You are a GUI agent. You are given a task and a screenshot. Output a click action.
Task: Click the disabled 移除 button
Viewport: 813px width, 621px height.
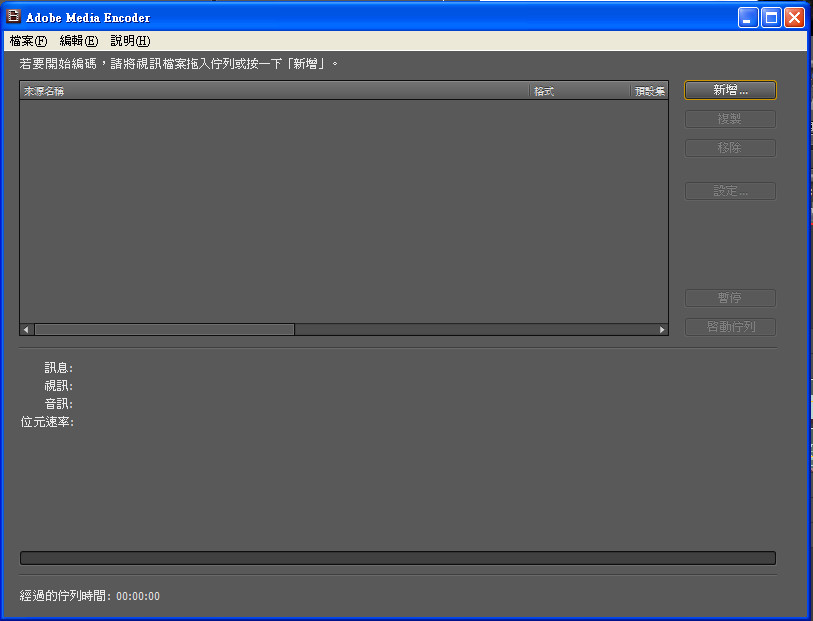(730, 148)
